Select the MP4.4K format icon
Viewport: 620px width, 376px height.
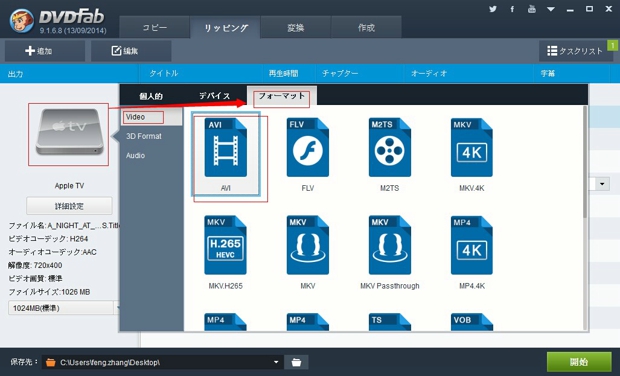472,245
